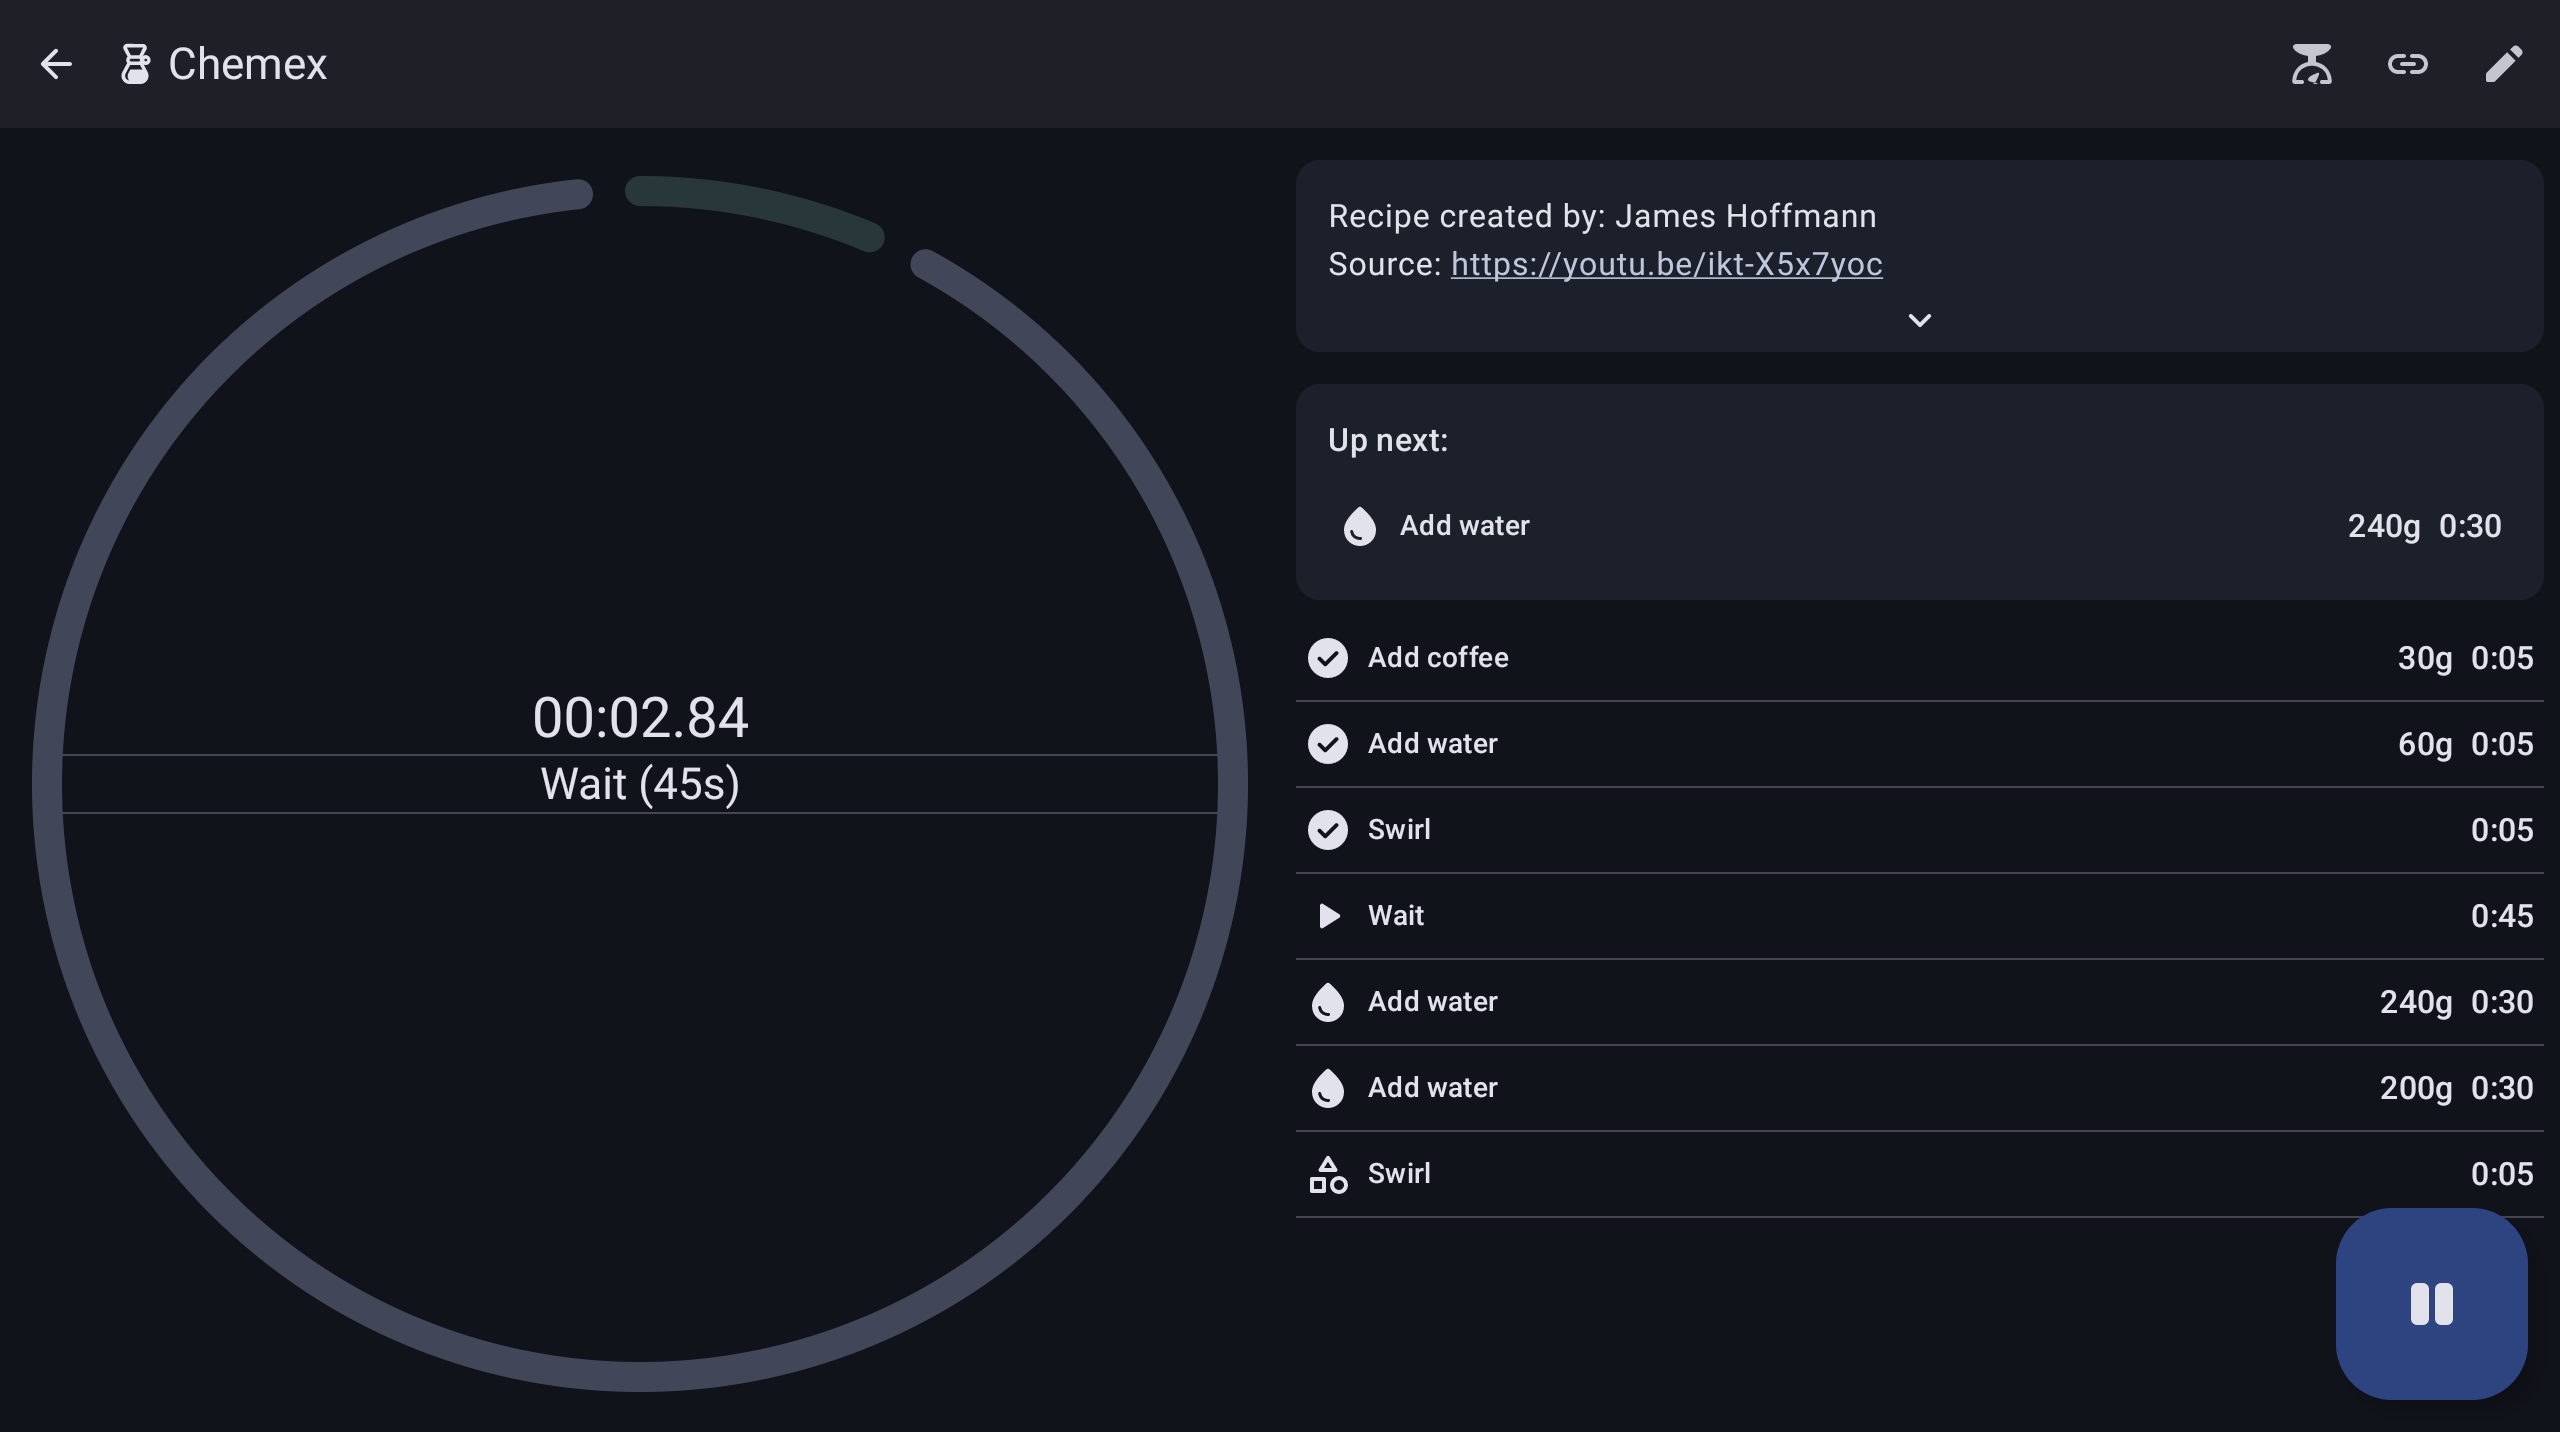Open the scale connection icon

(2311, 64)
